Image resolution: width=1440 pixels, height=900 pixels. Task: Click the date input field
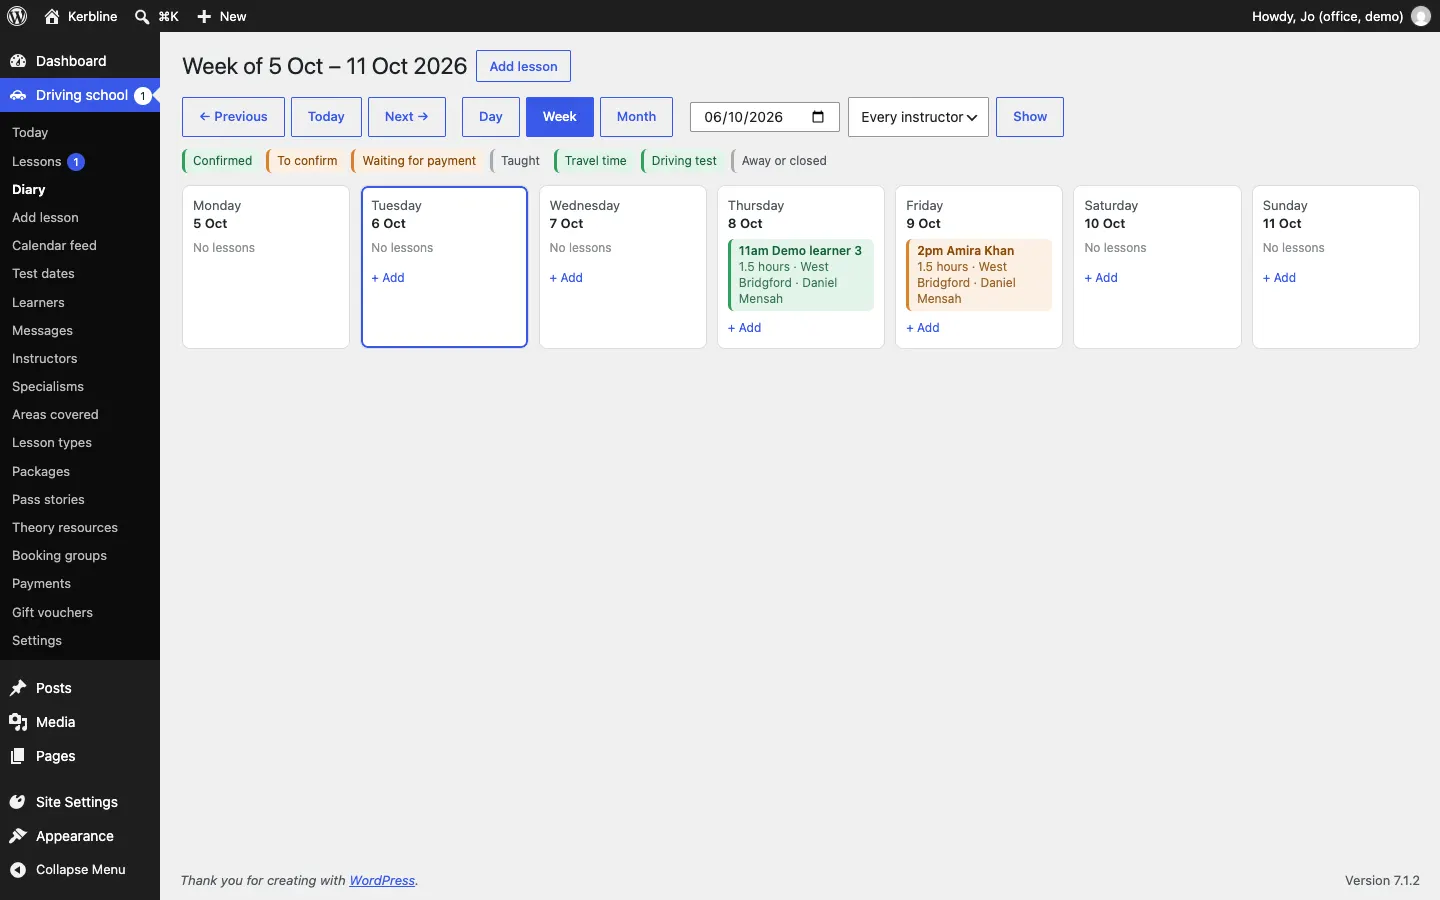[x=764, y=117]
